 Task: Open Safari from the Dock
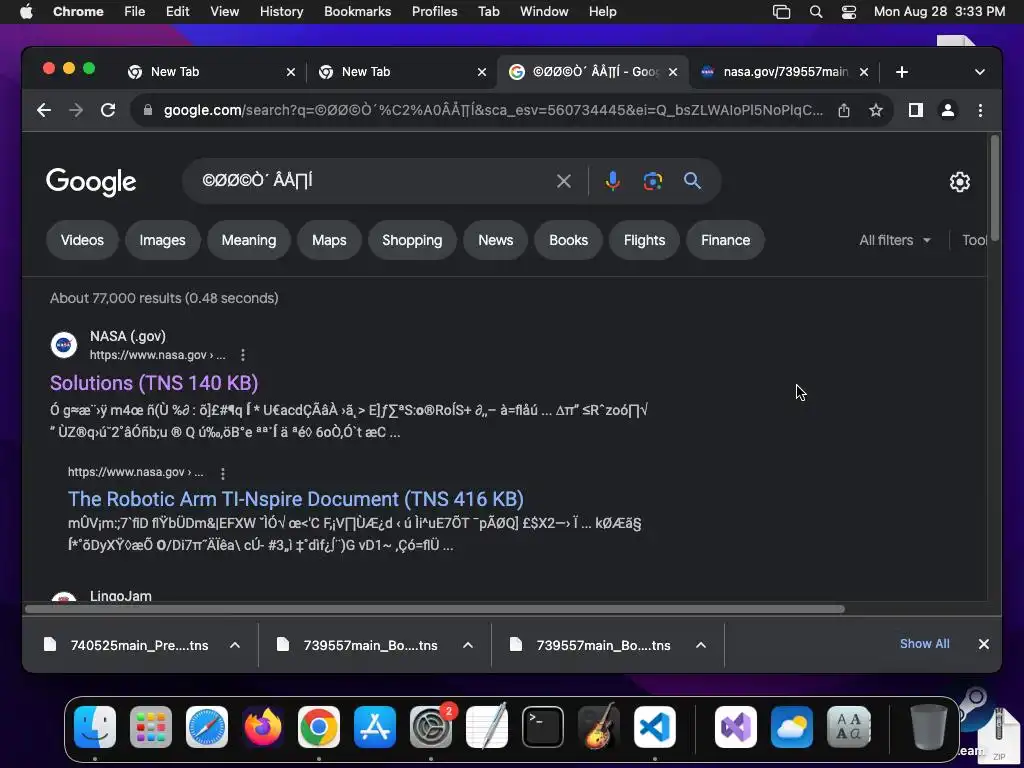point(207,727)
